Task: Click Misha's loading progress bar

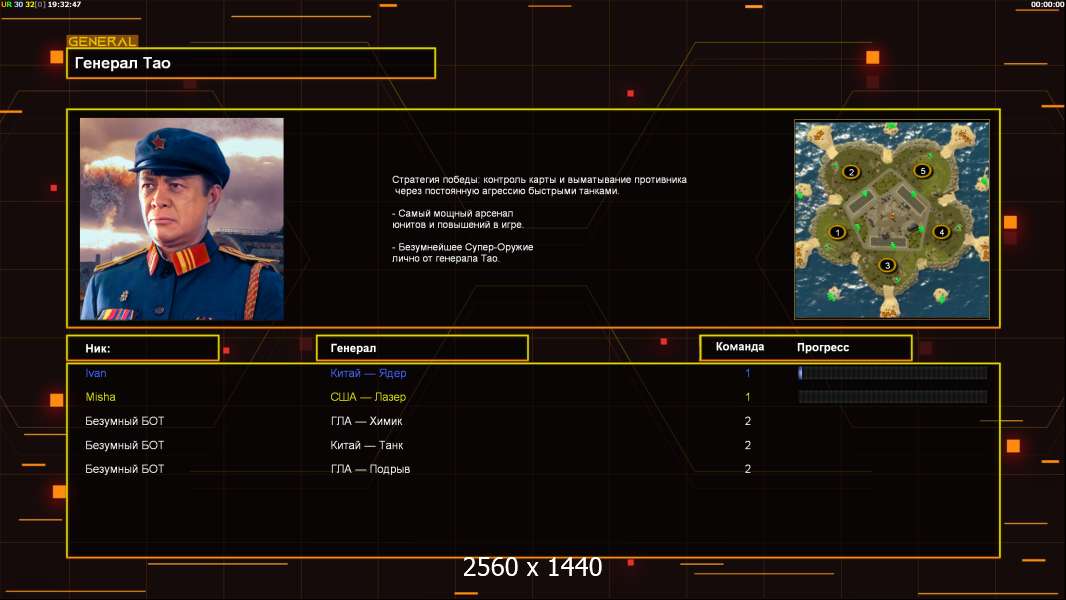Action: [x=893, y=397]
